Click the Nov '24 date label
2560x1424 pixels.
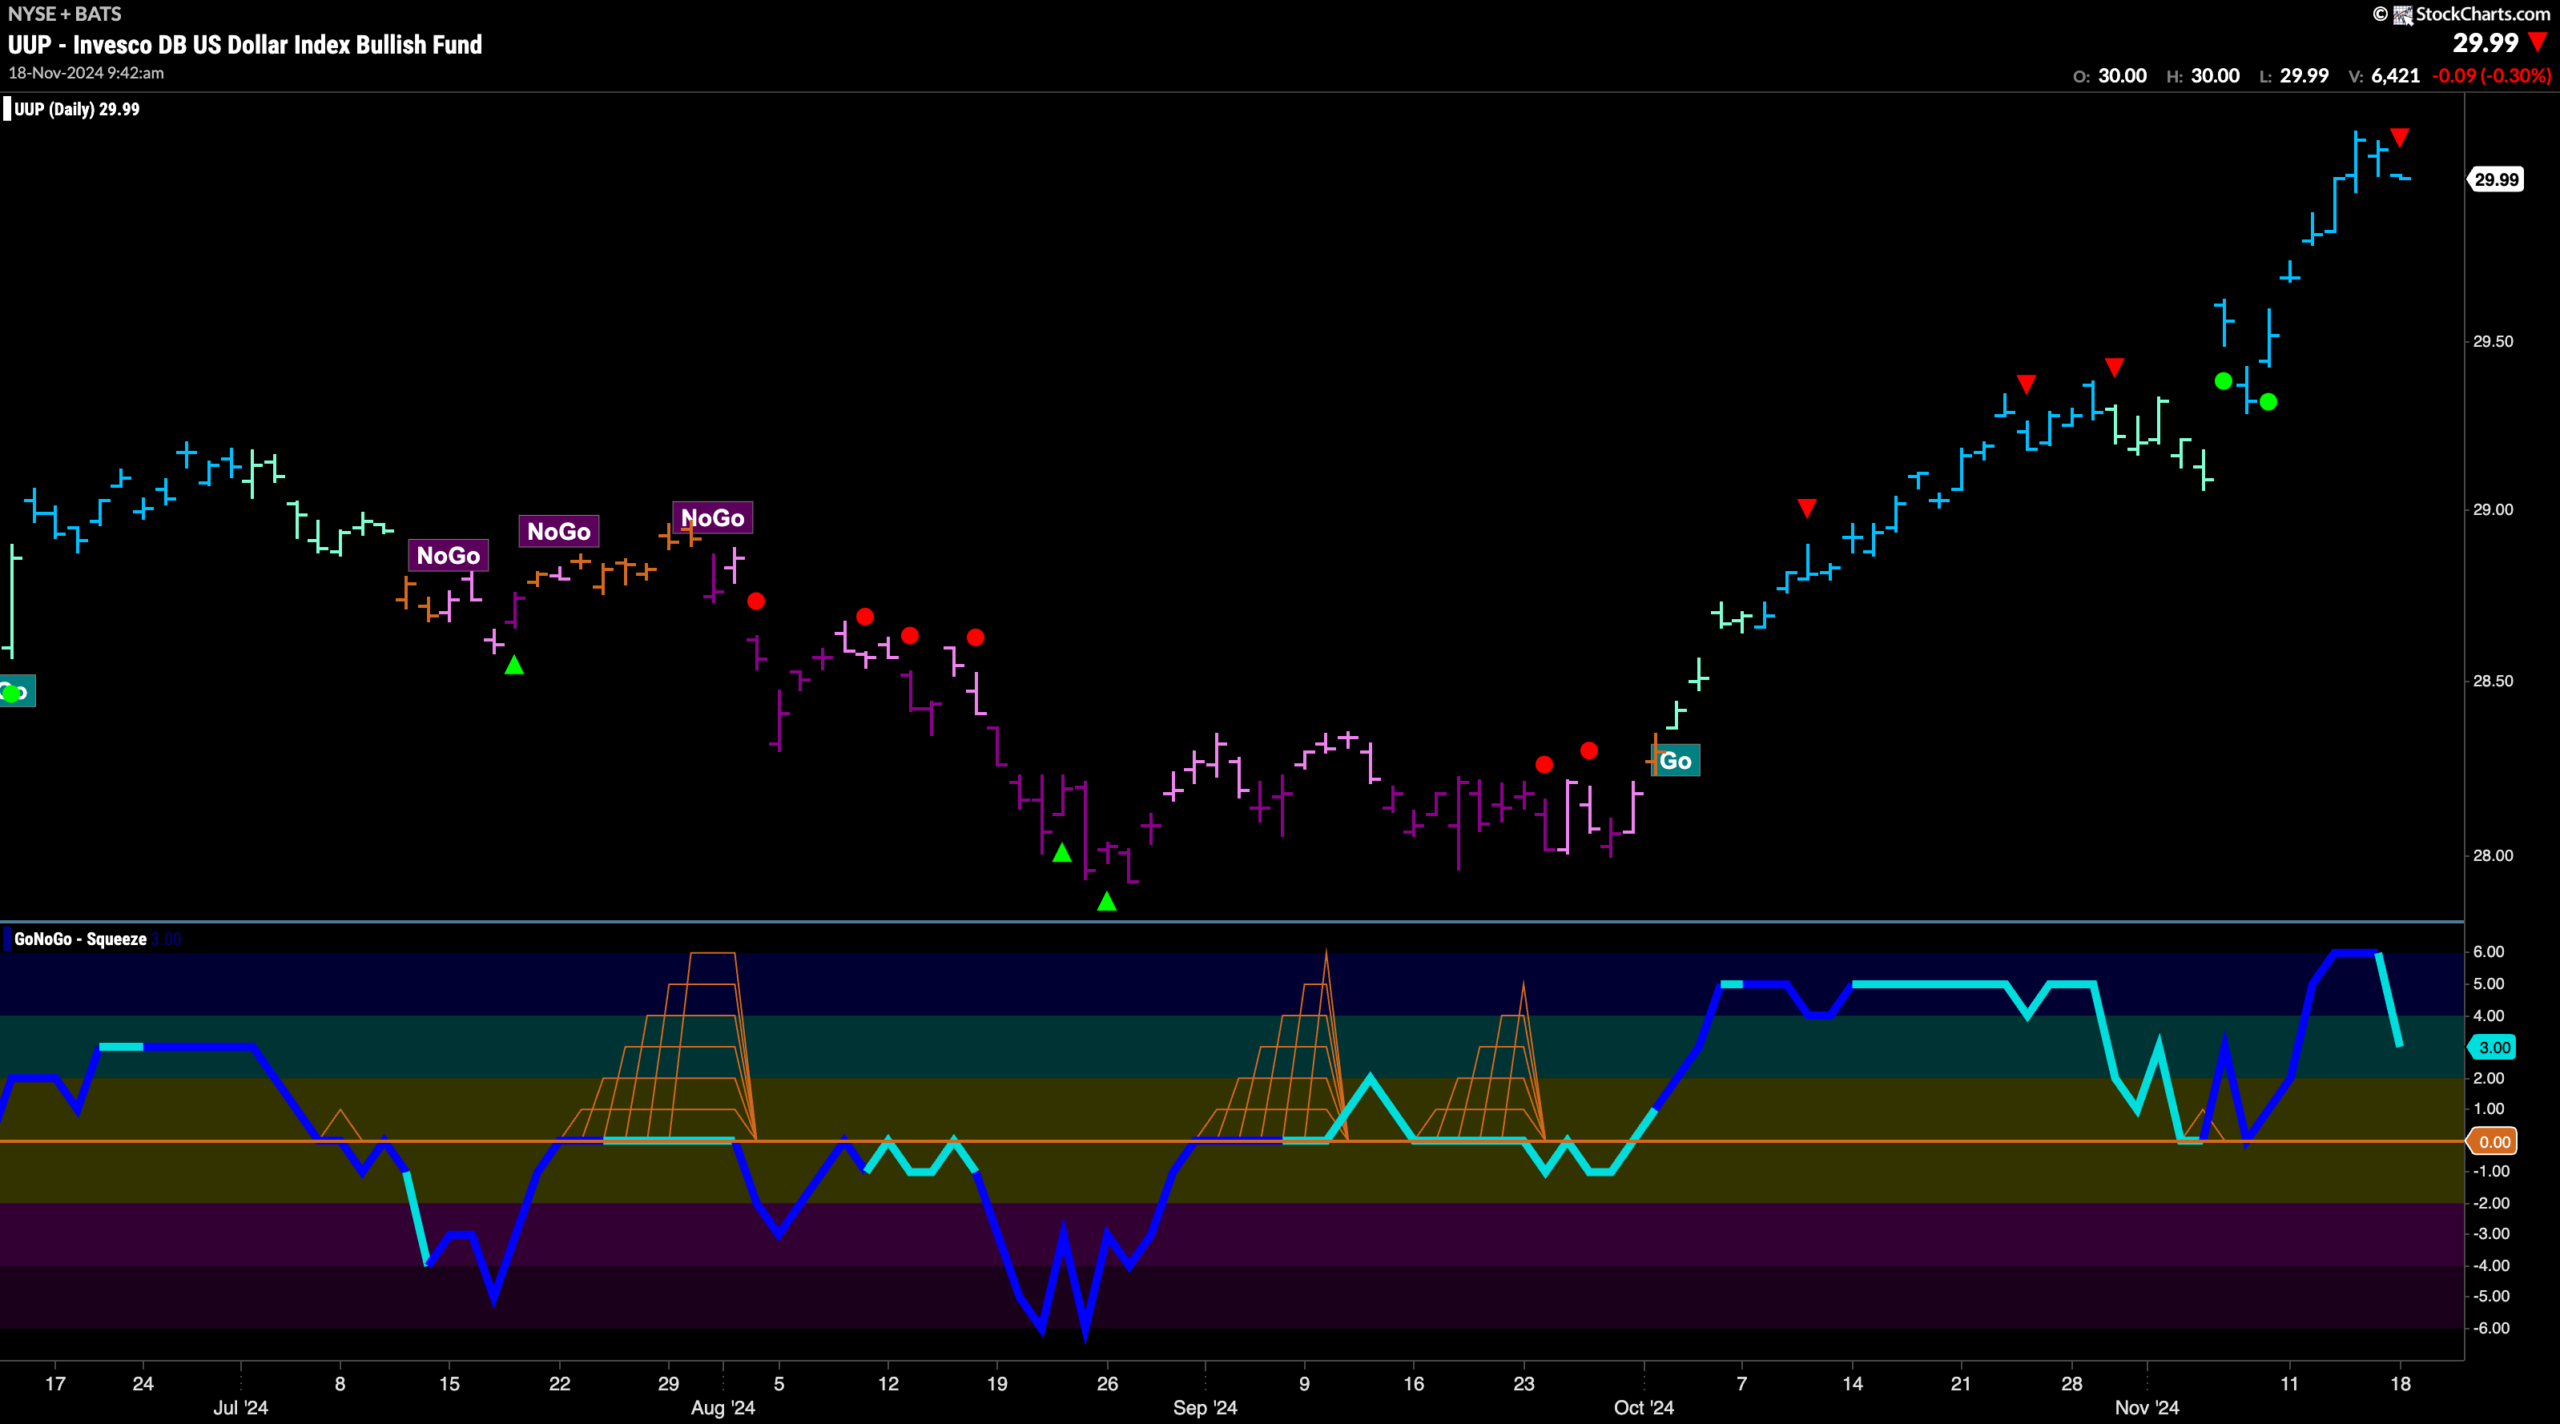2146,1407
